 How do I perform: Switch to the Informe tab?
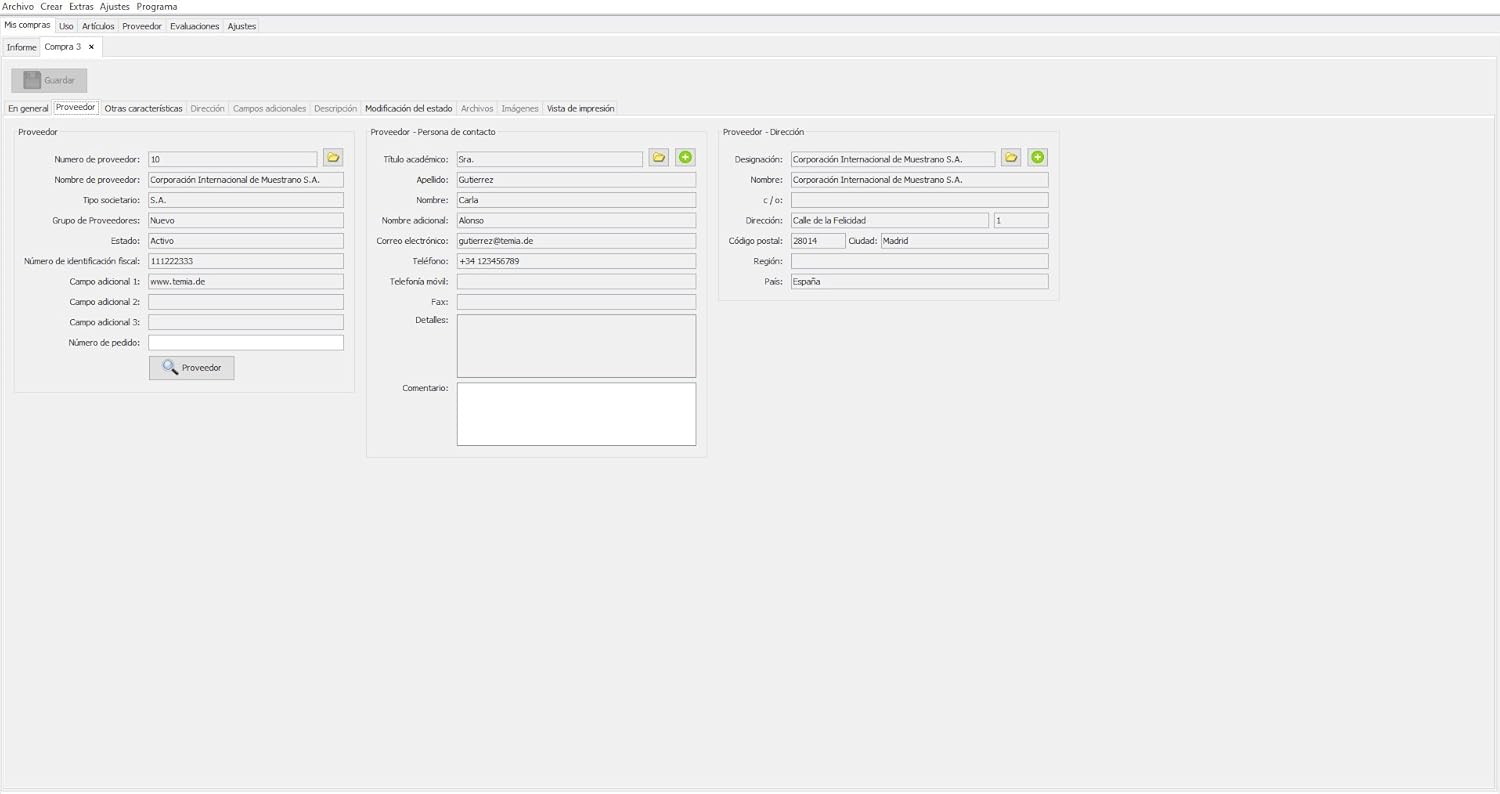pos(21,47)
